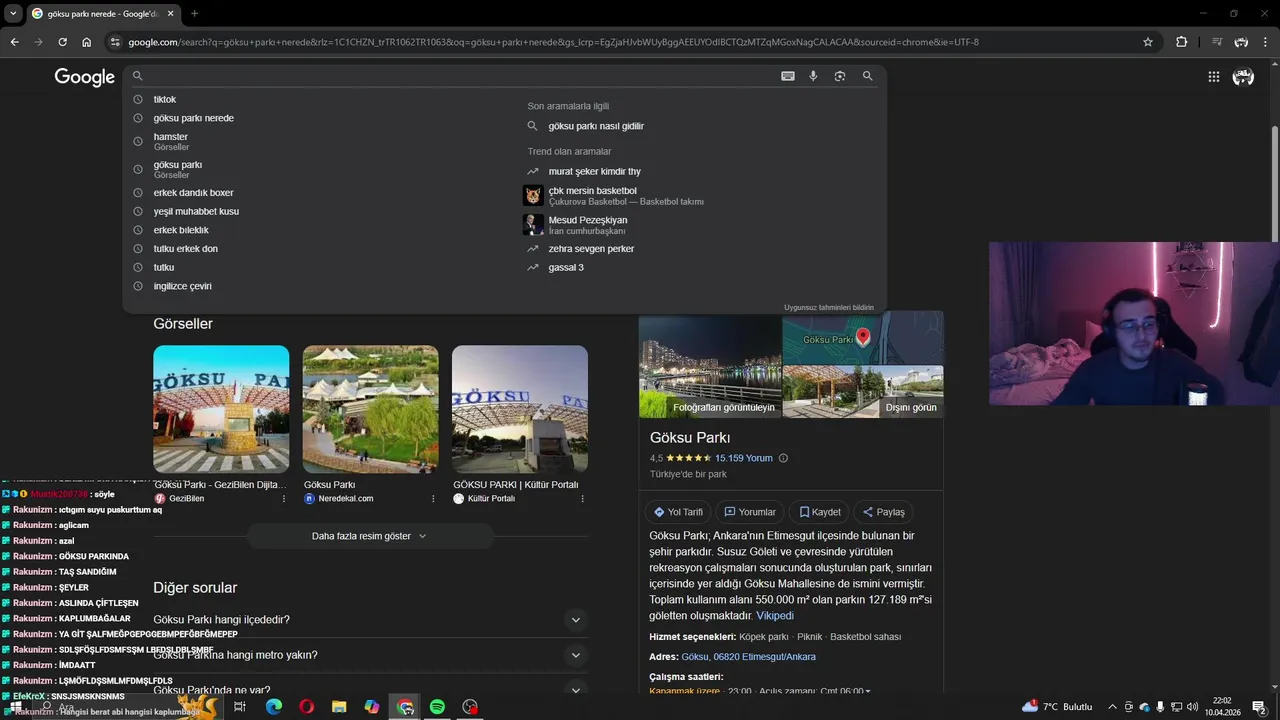Open more options for Neredekal.com result

[433, 498]
